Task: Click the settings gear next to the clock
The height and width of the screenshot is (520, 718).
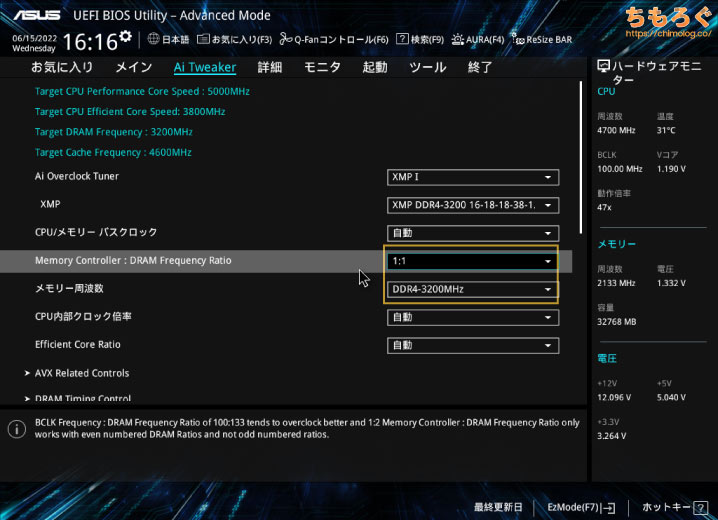Action: click(125, 36)
